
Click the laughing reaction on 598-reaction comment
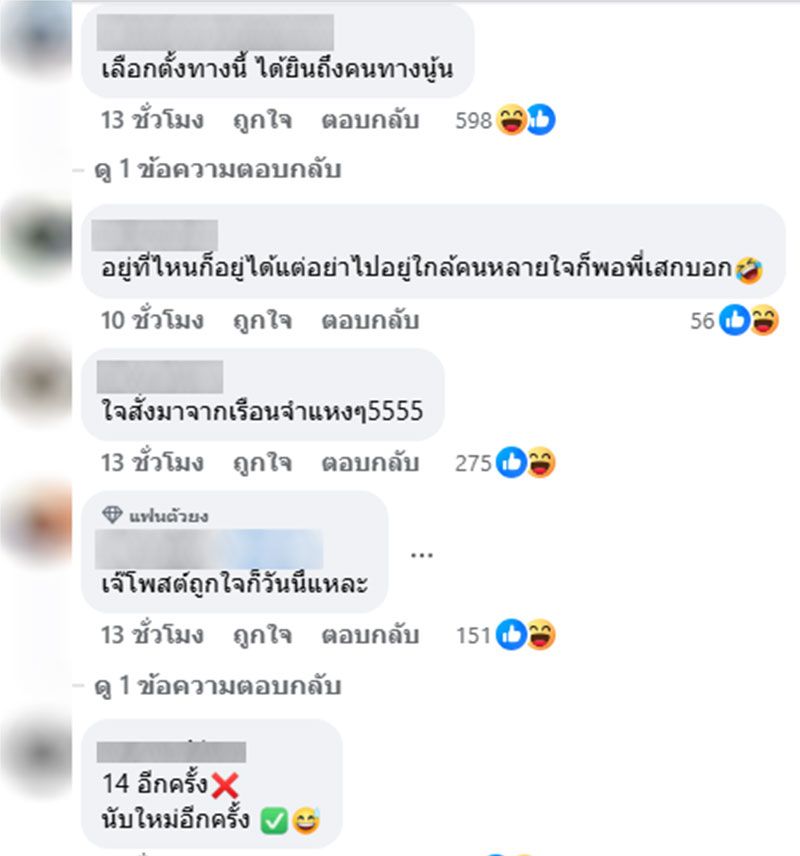(x=511, y=120)
